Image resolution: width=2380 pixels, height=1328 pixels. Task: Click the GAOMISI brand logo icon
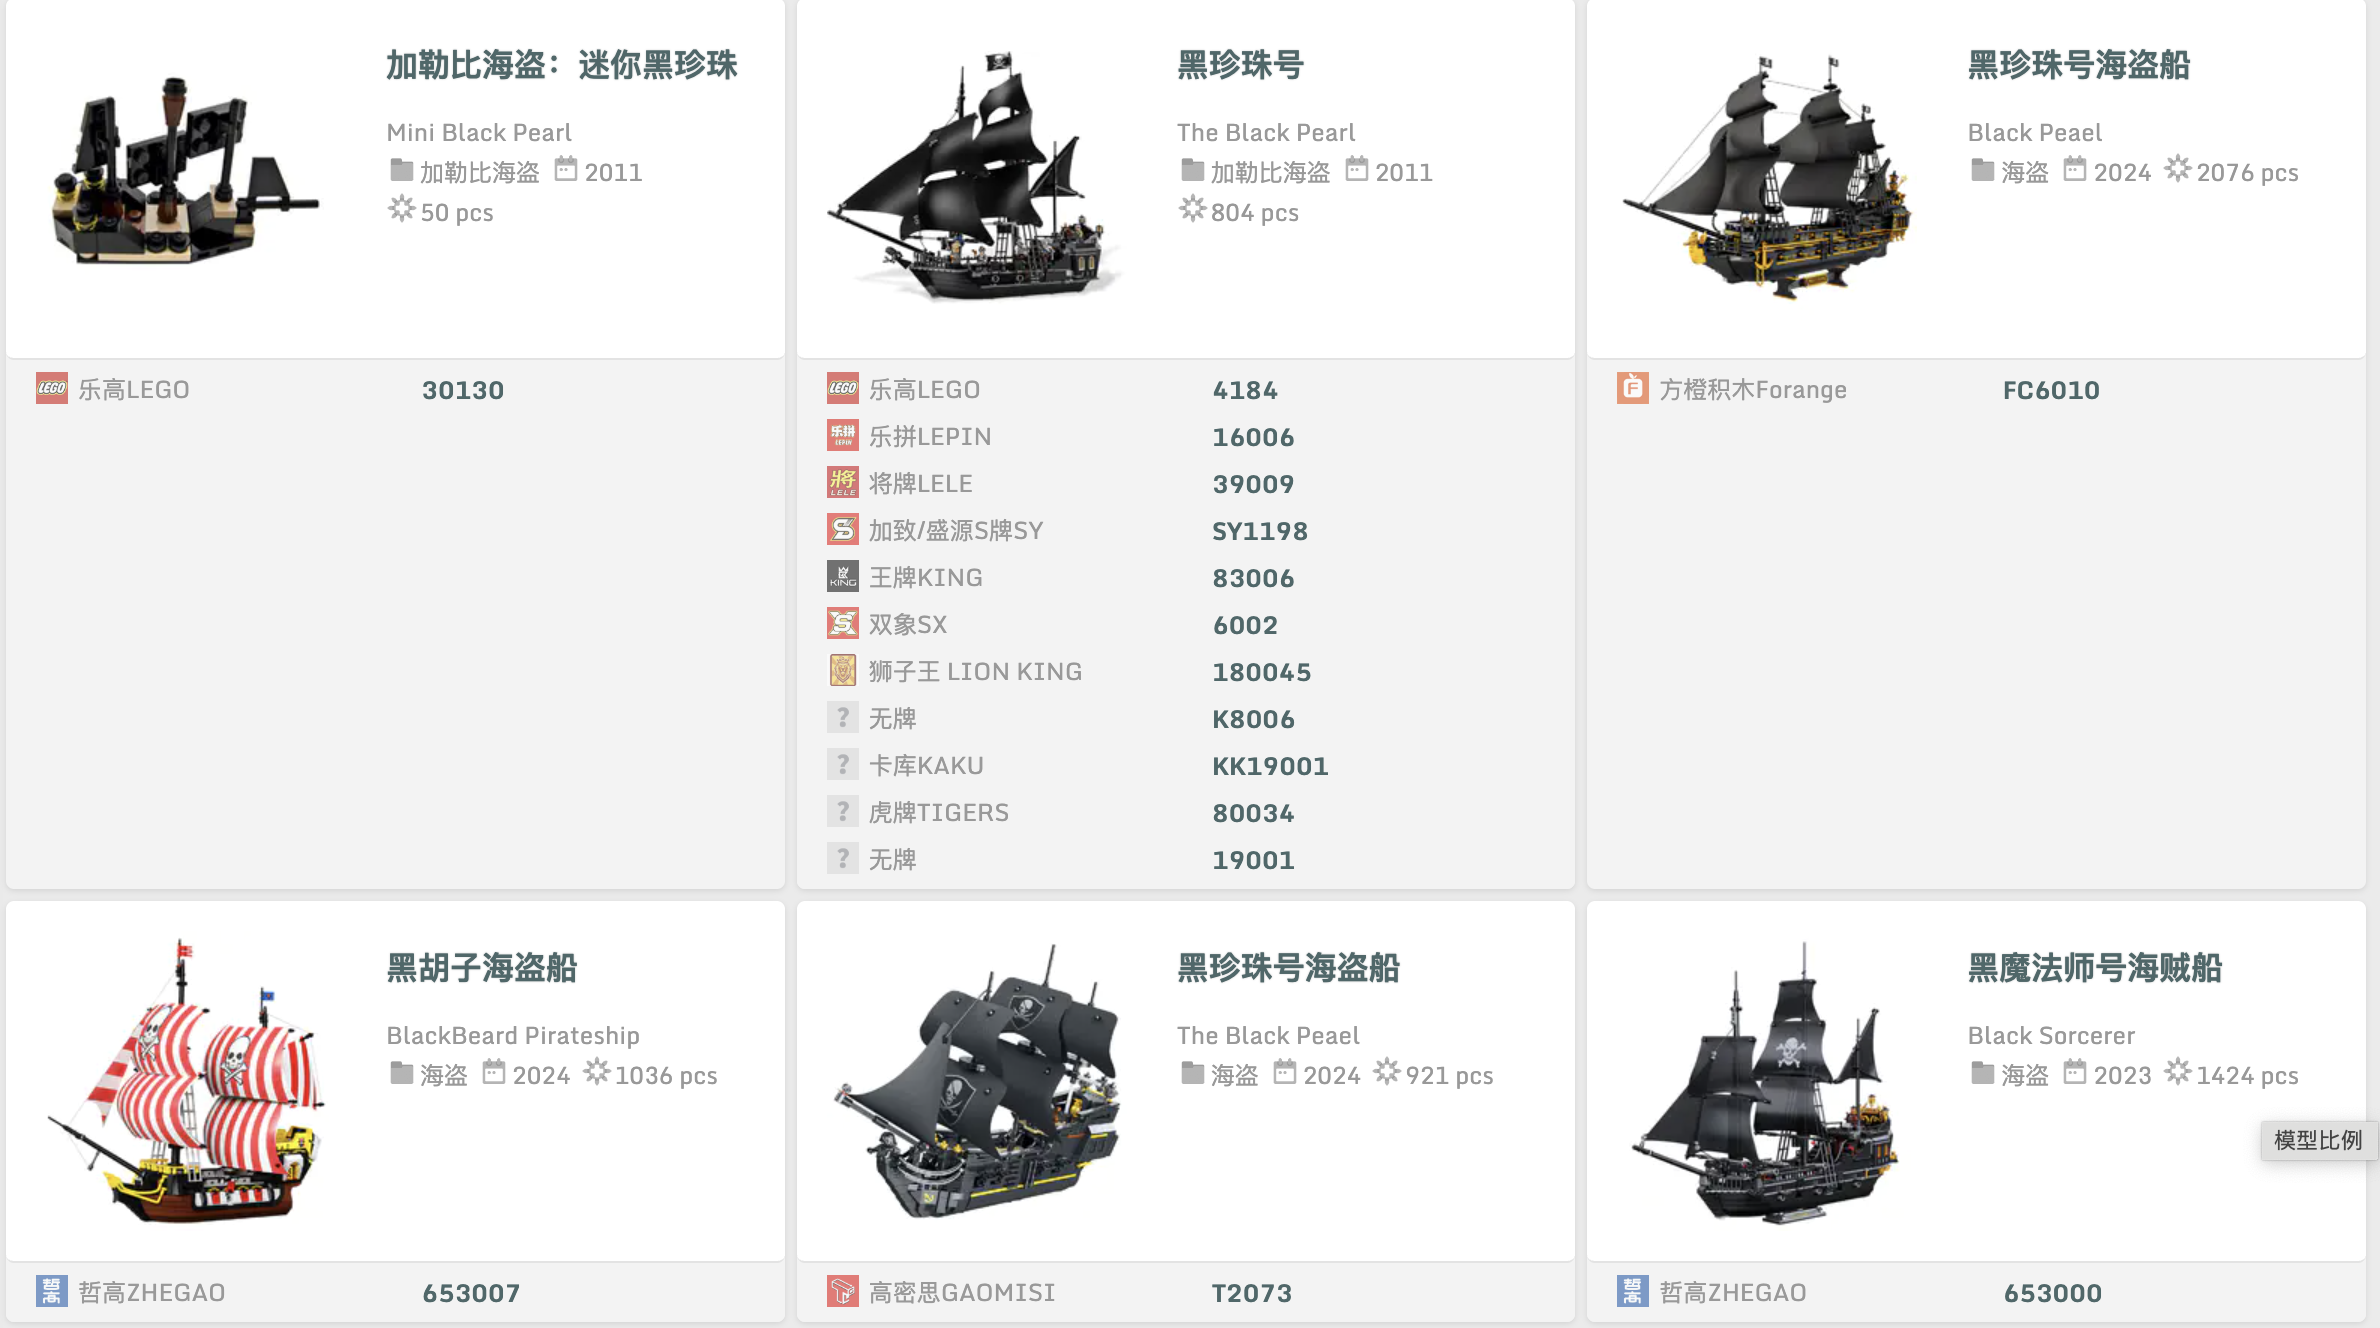pos(843,1292)
